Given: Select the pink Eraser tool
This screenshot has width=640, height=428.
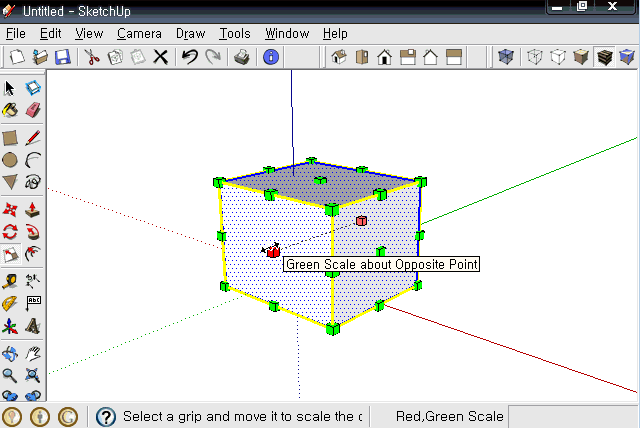Looking at the screenshot, I should [x=33, y=110].
